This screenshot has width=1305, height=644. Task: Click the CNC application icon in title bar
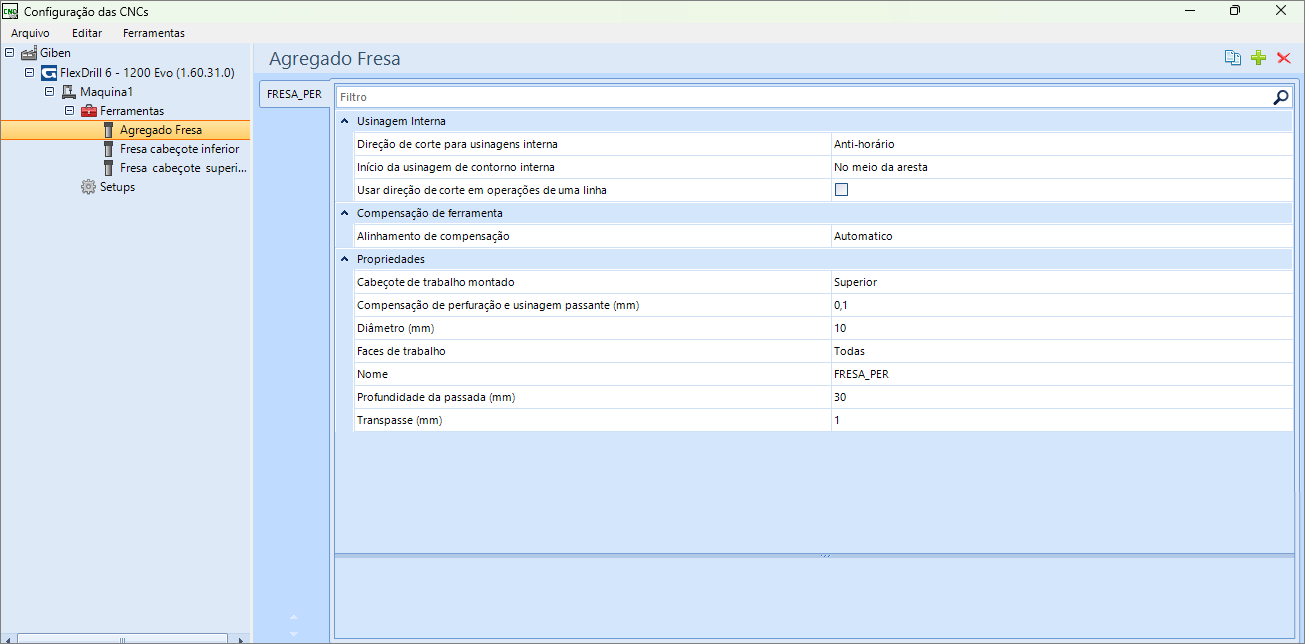tap(11, 11)
